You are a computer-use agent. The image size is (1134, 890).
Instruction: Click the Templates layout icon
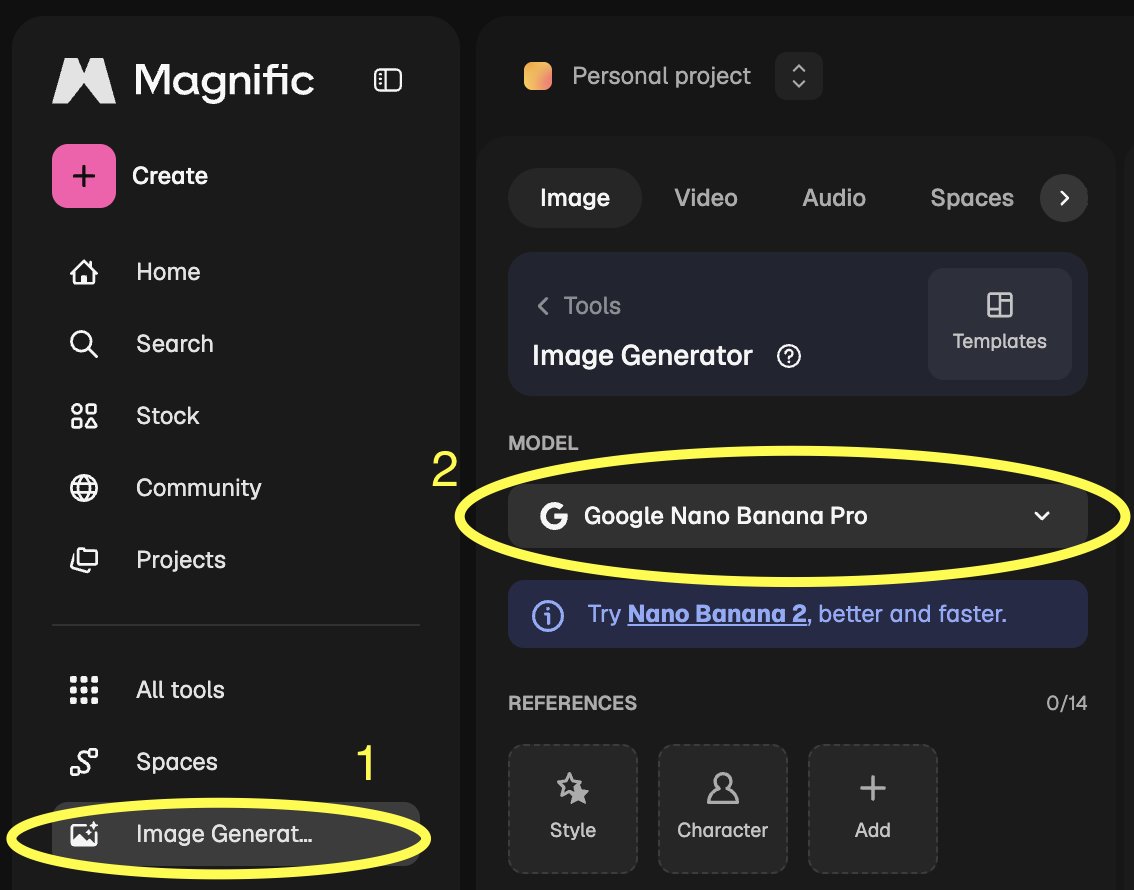point(999,305)
